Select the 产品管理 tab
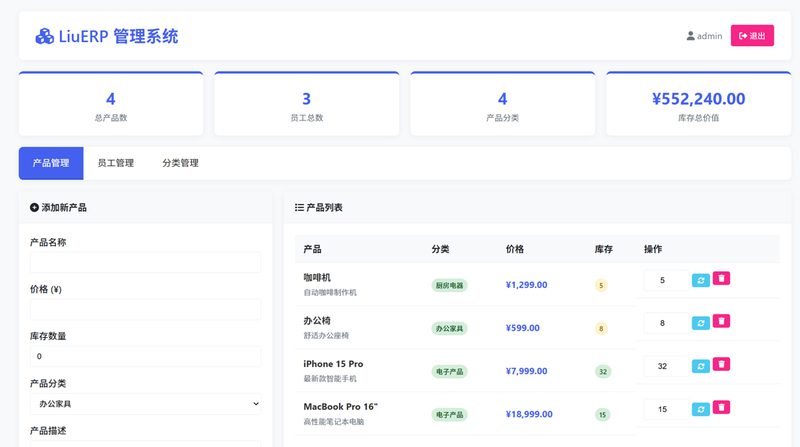Screen dimensions: 800x447 [x=51, y=163]
